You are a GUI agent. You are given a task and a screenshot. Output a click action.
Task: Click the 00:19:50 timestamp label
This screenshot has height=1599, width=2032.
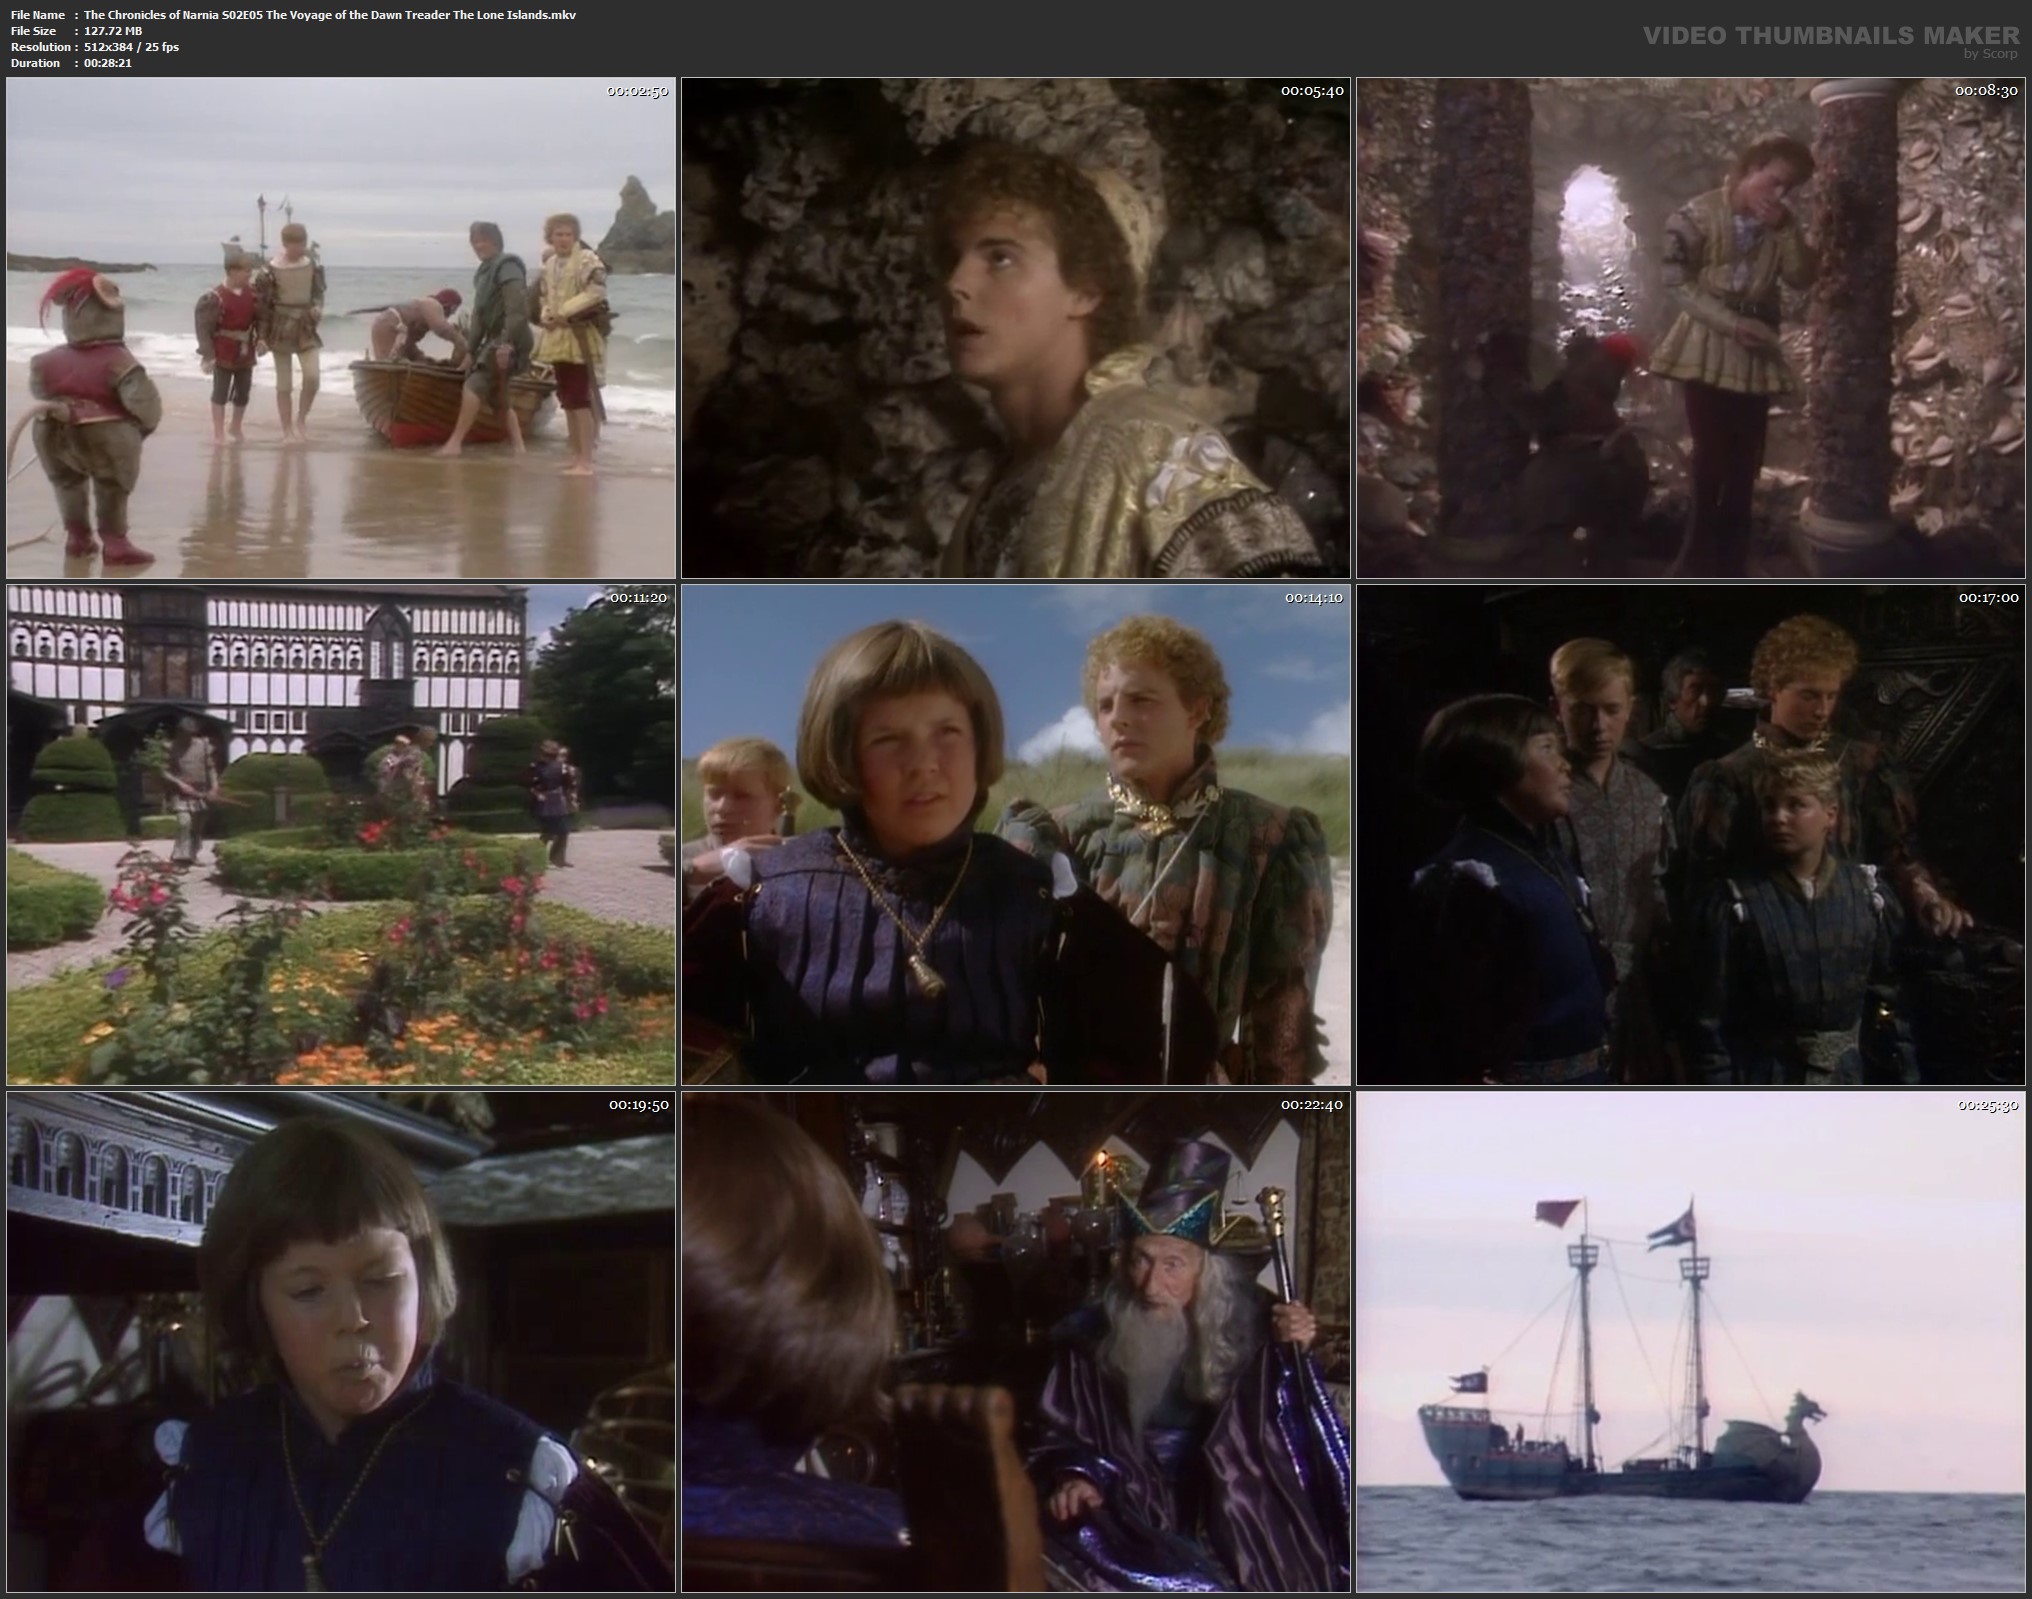[x=637, y=1105]
